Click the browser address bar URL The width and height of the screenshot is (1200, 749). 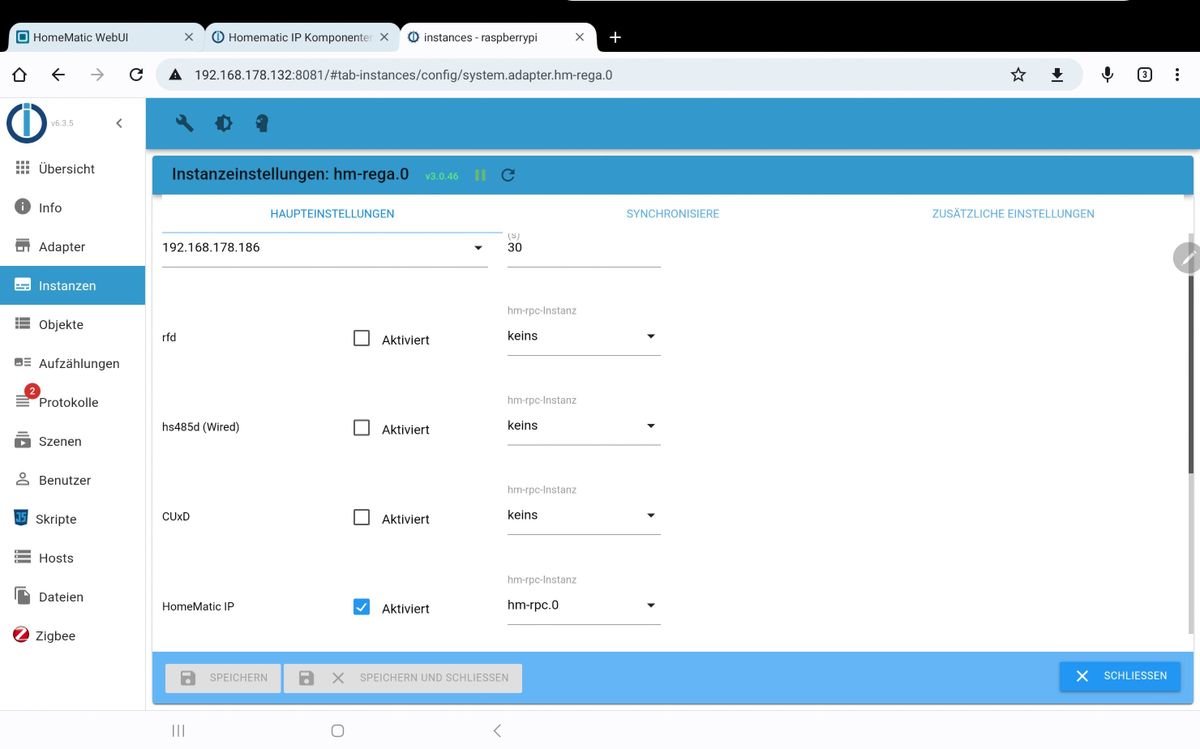click(x=403, y=75)
